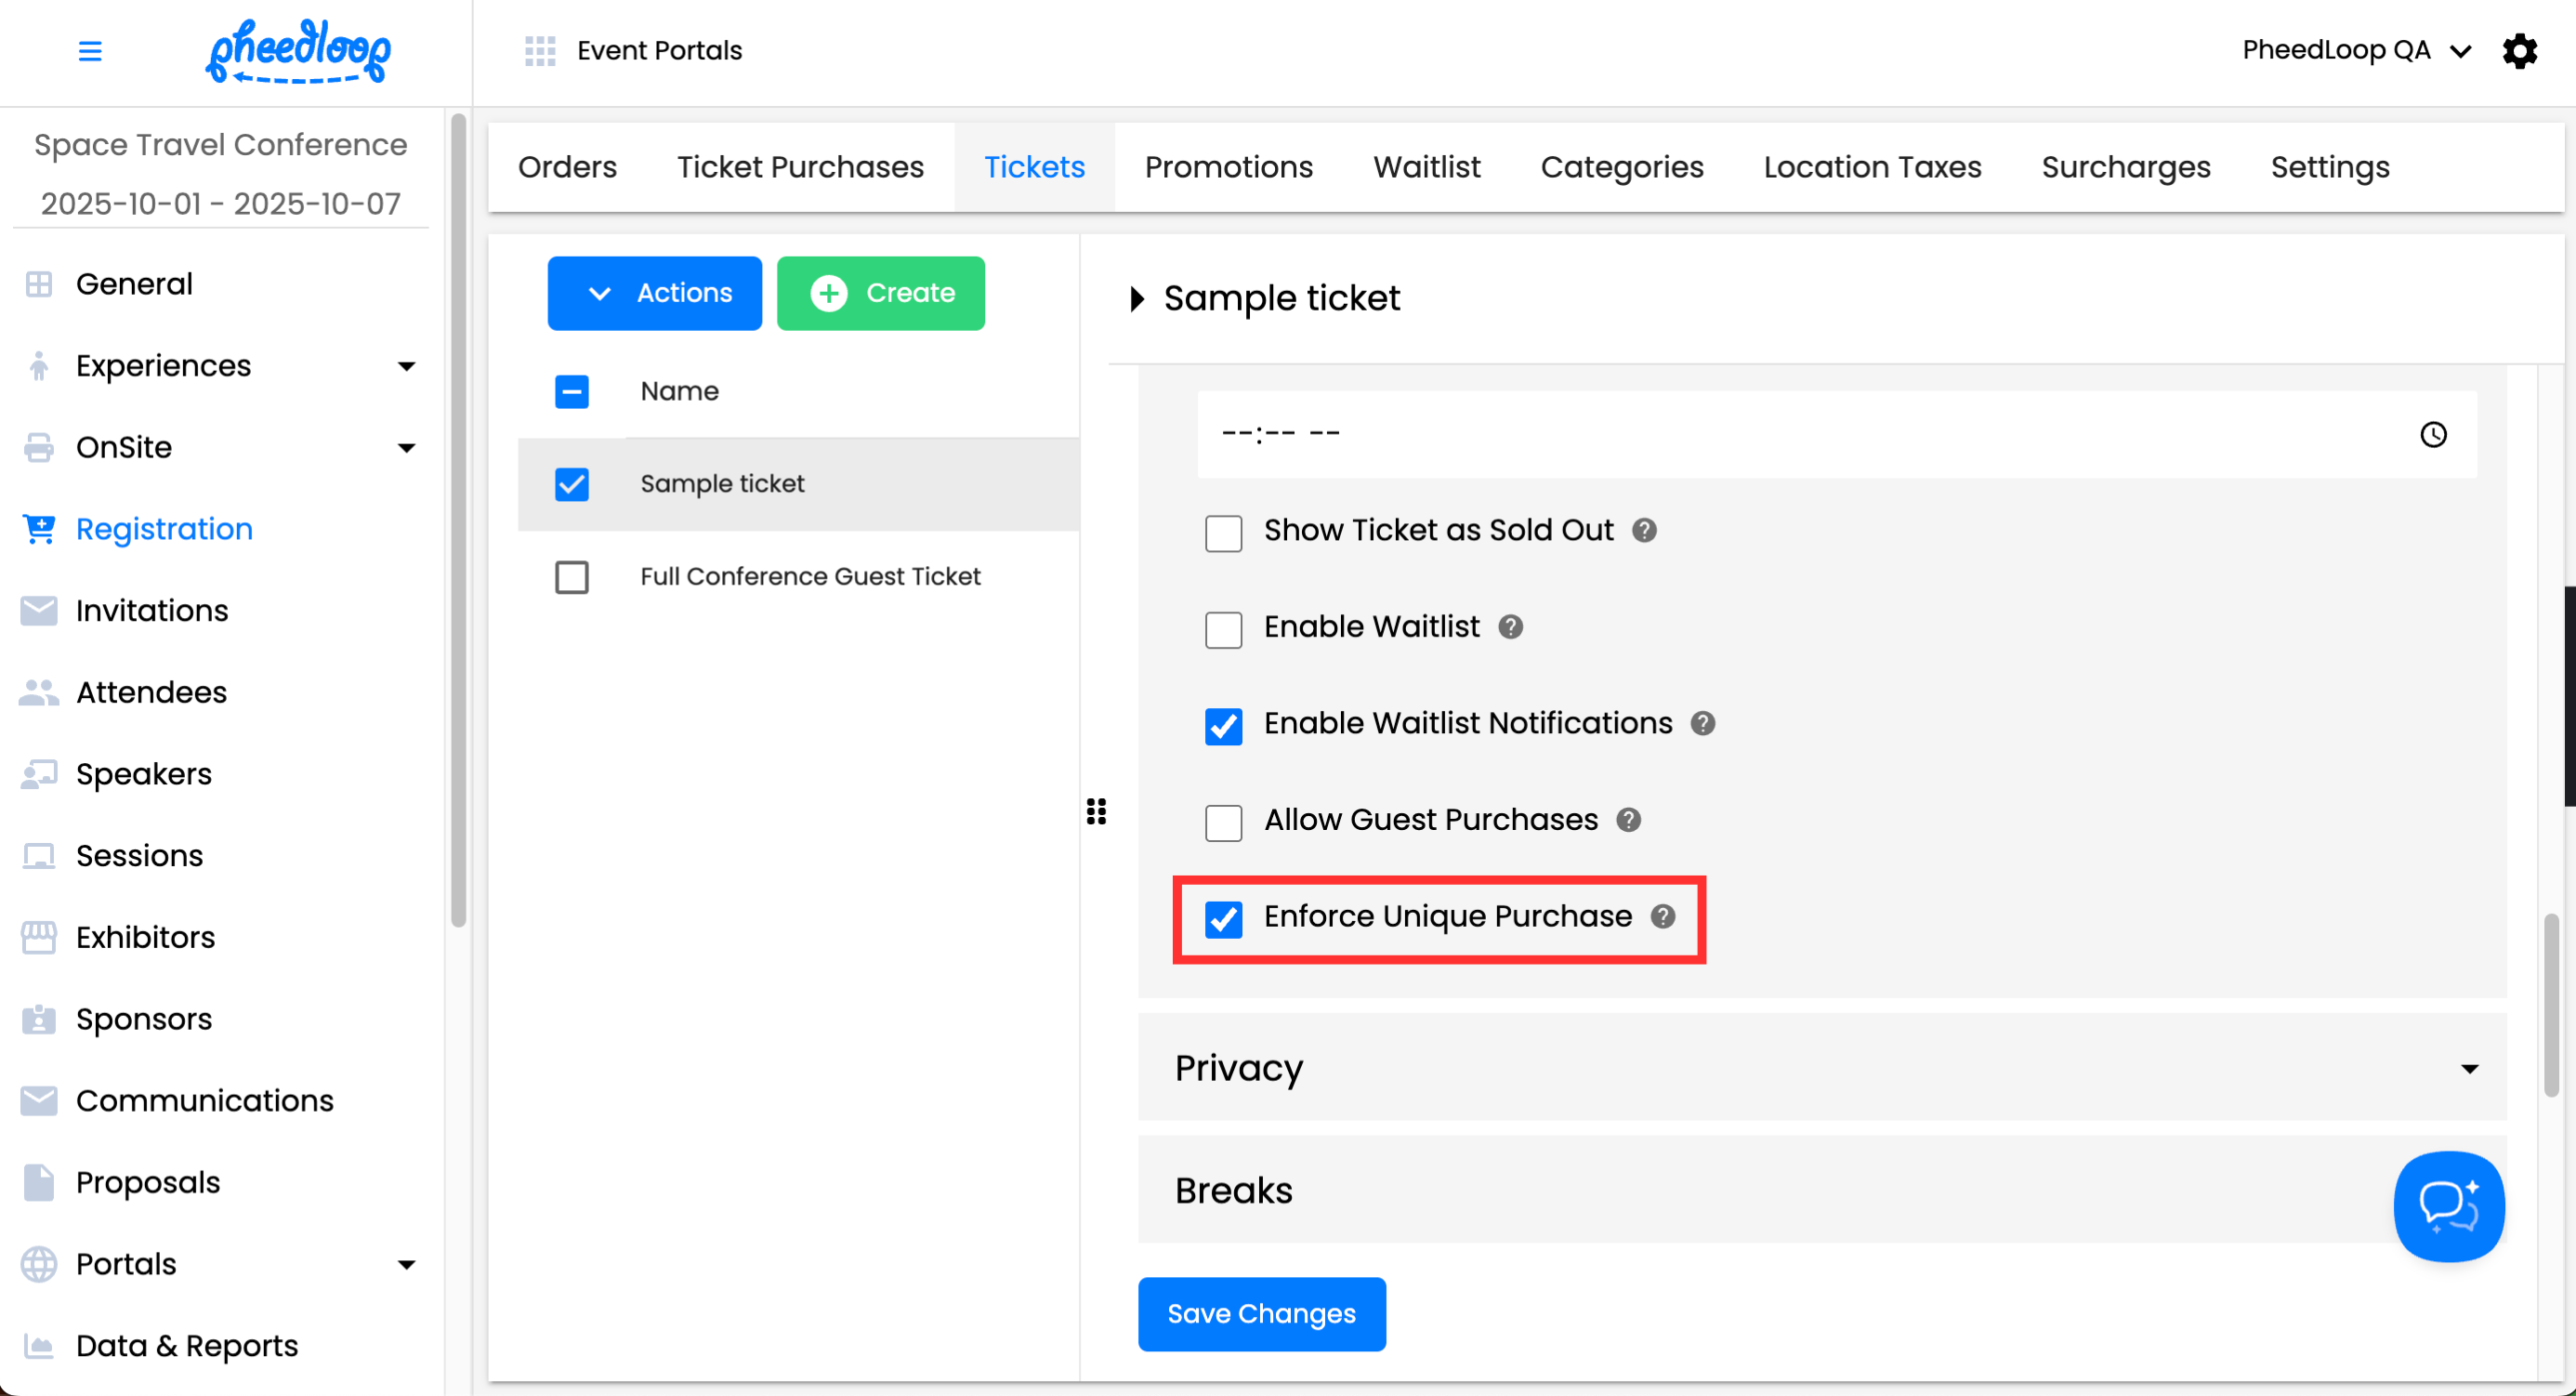Click help icon beside Show Ticket as Sold Out
The width and height of the screenshot is (2576, 1396).
coord(1644,530)
